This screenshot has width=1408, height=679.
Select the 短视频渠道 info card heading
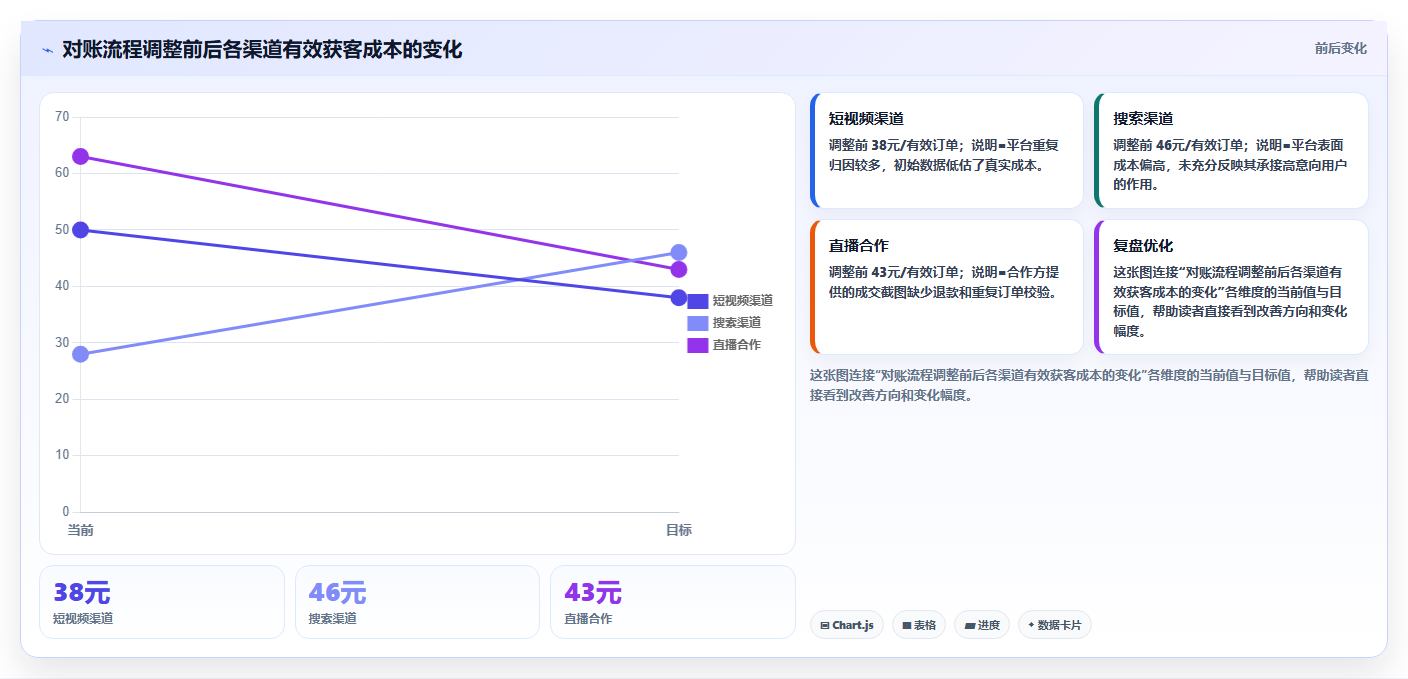[866, 118]
